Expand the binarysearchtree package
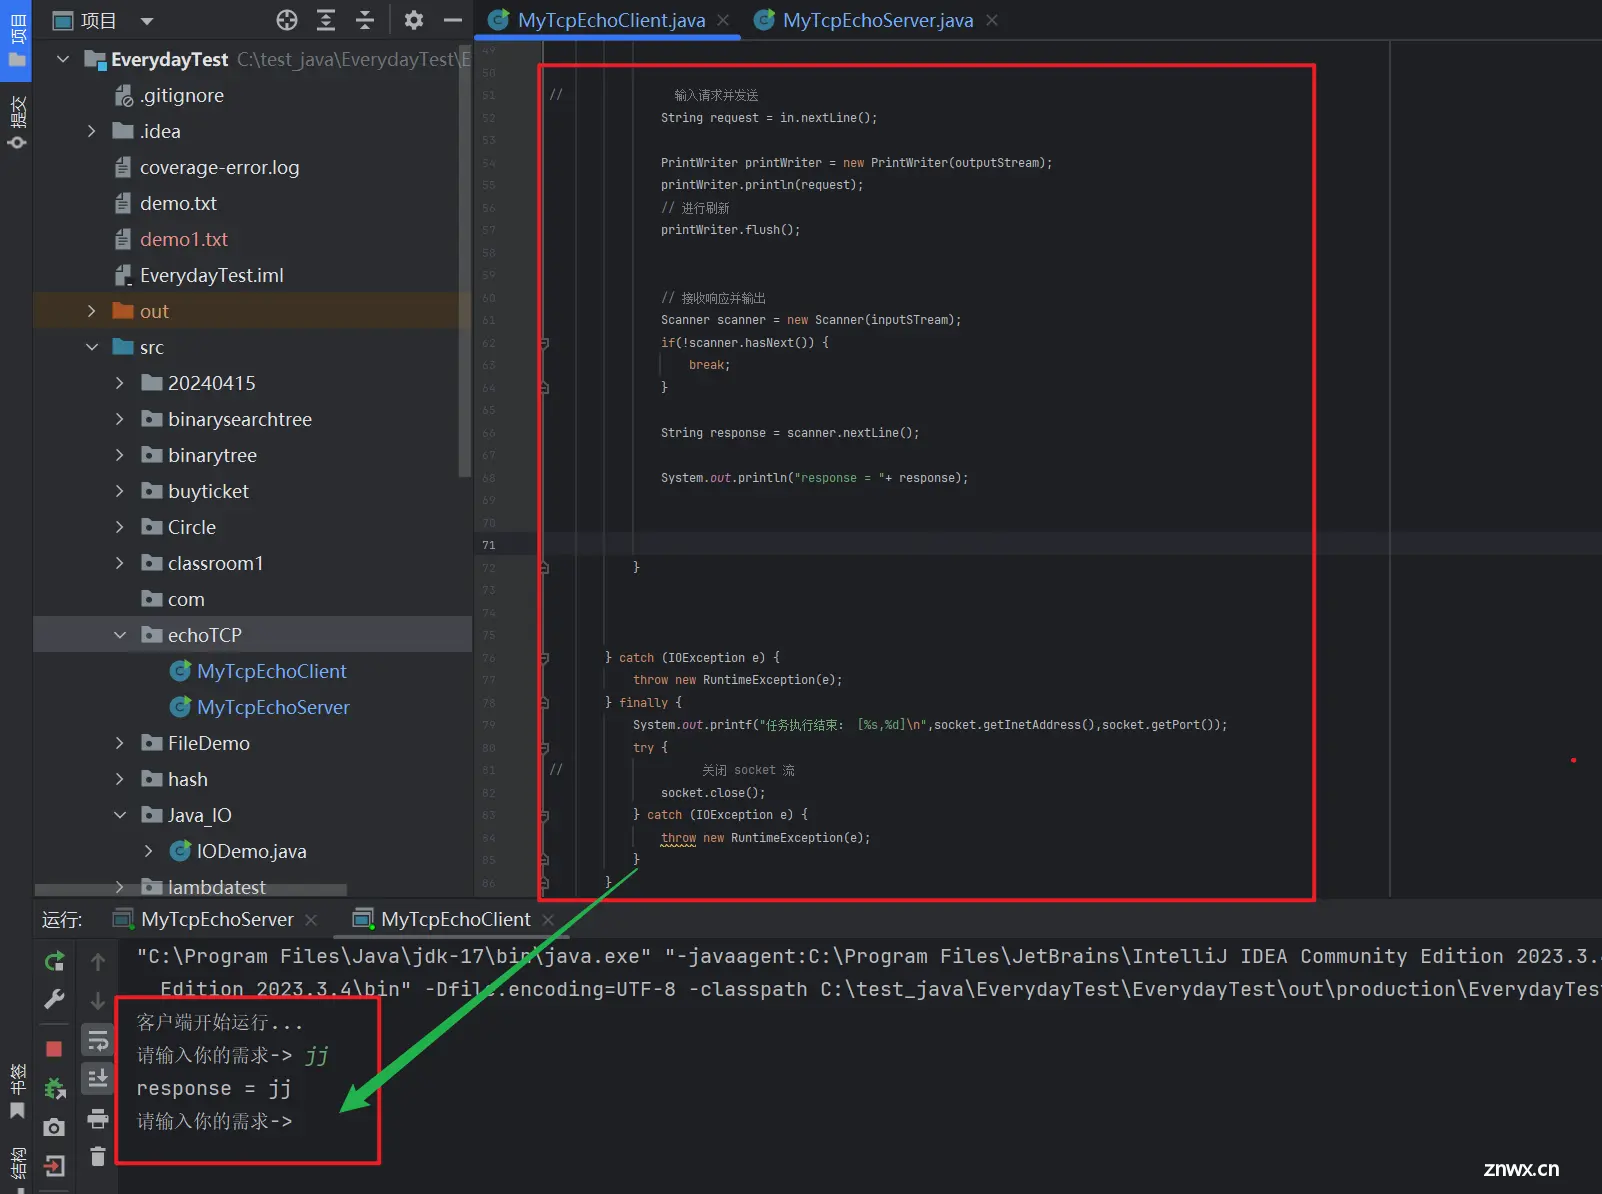Viewport: 1602px width, 1194px height. (119, 419)
